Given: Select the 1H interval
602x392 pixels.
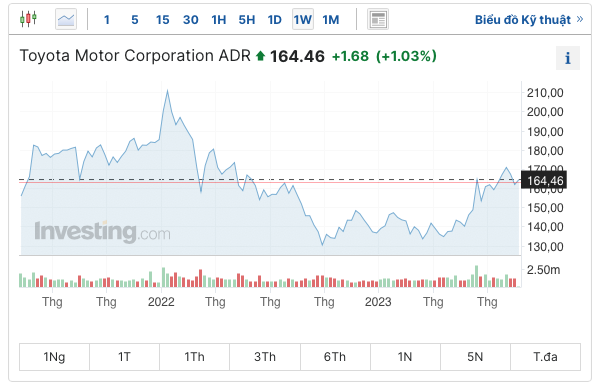Looking at the screenshot, I should point(219,20).
